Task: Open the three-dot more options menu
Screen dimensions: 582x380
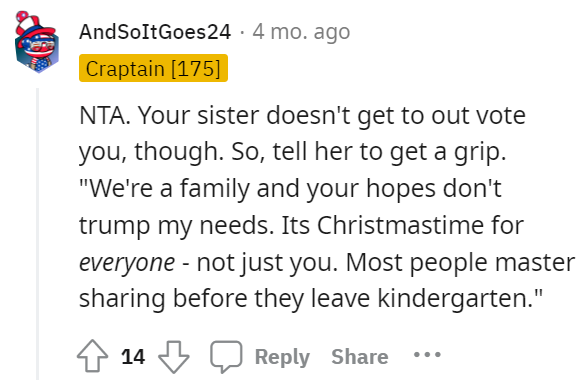Action: pyautogui.click(x=427, y=354)
